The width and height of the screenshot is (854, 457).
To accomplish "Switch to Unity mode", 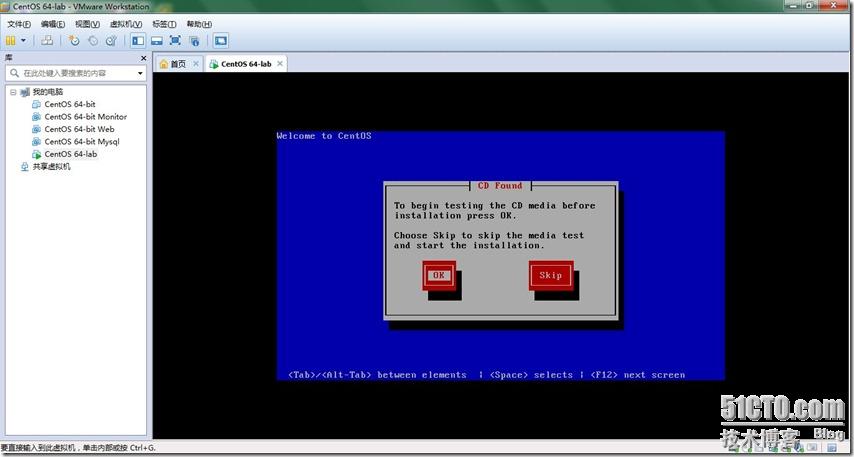I will [x=194, y=40].
